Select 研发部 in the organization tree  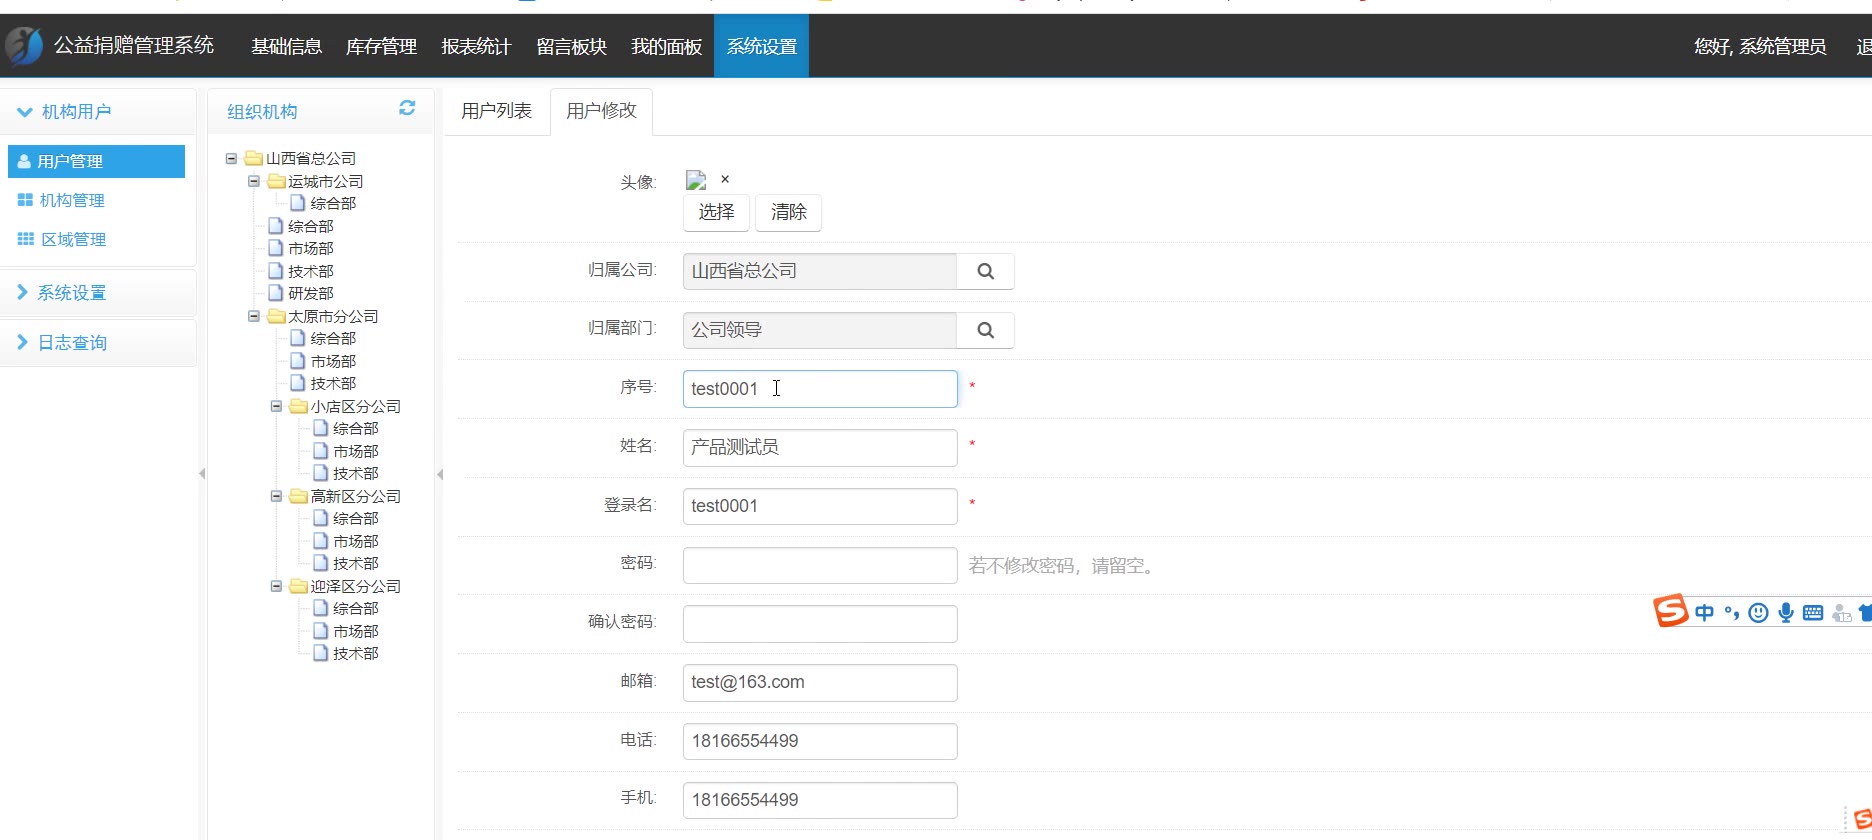(x=310, y=293)
